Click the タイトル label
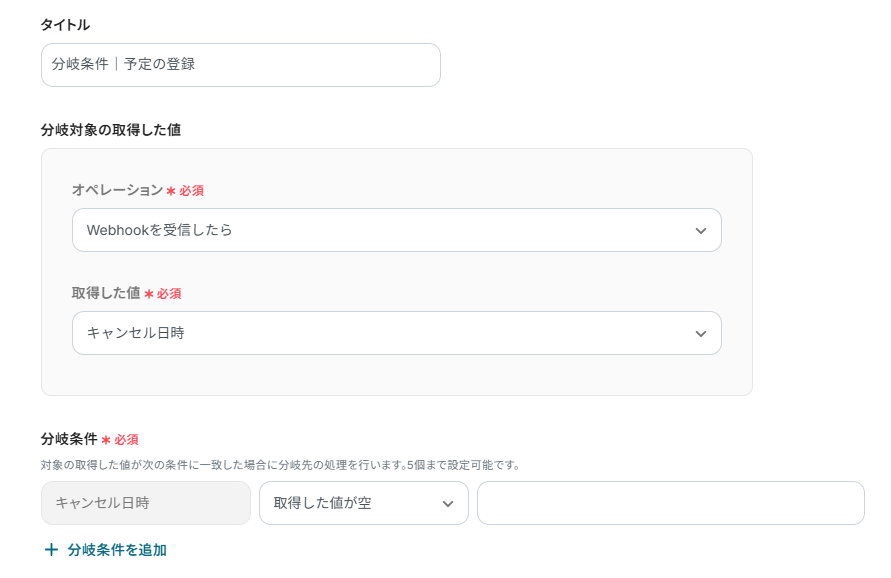This screenshot has width=891, height=578. (65, 24)
